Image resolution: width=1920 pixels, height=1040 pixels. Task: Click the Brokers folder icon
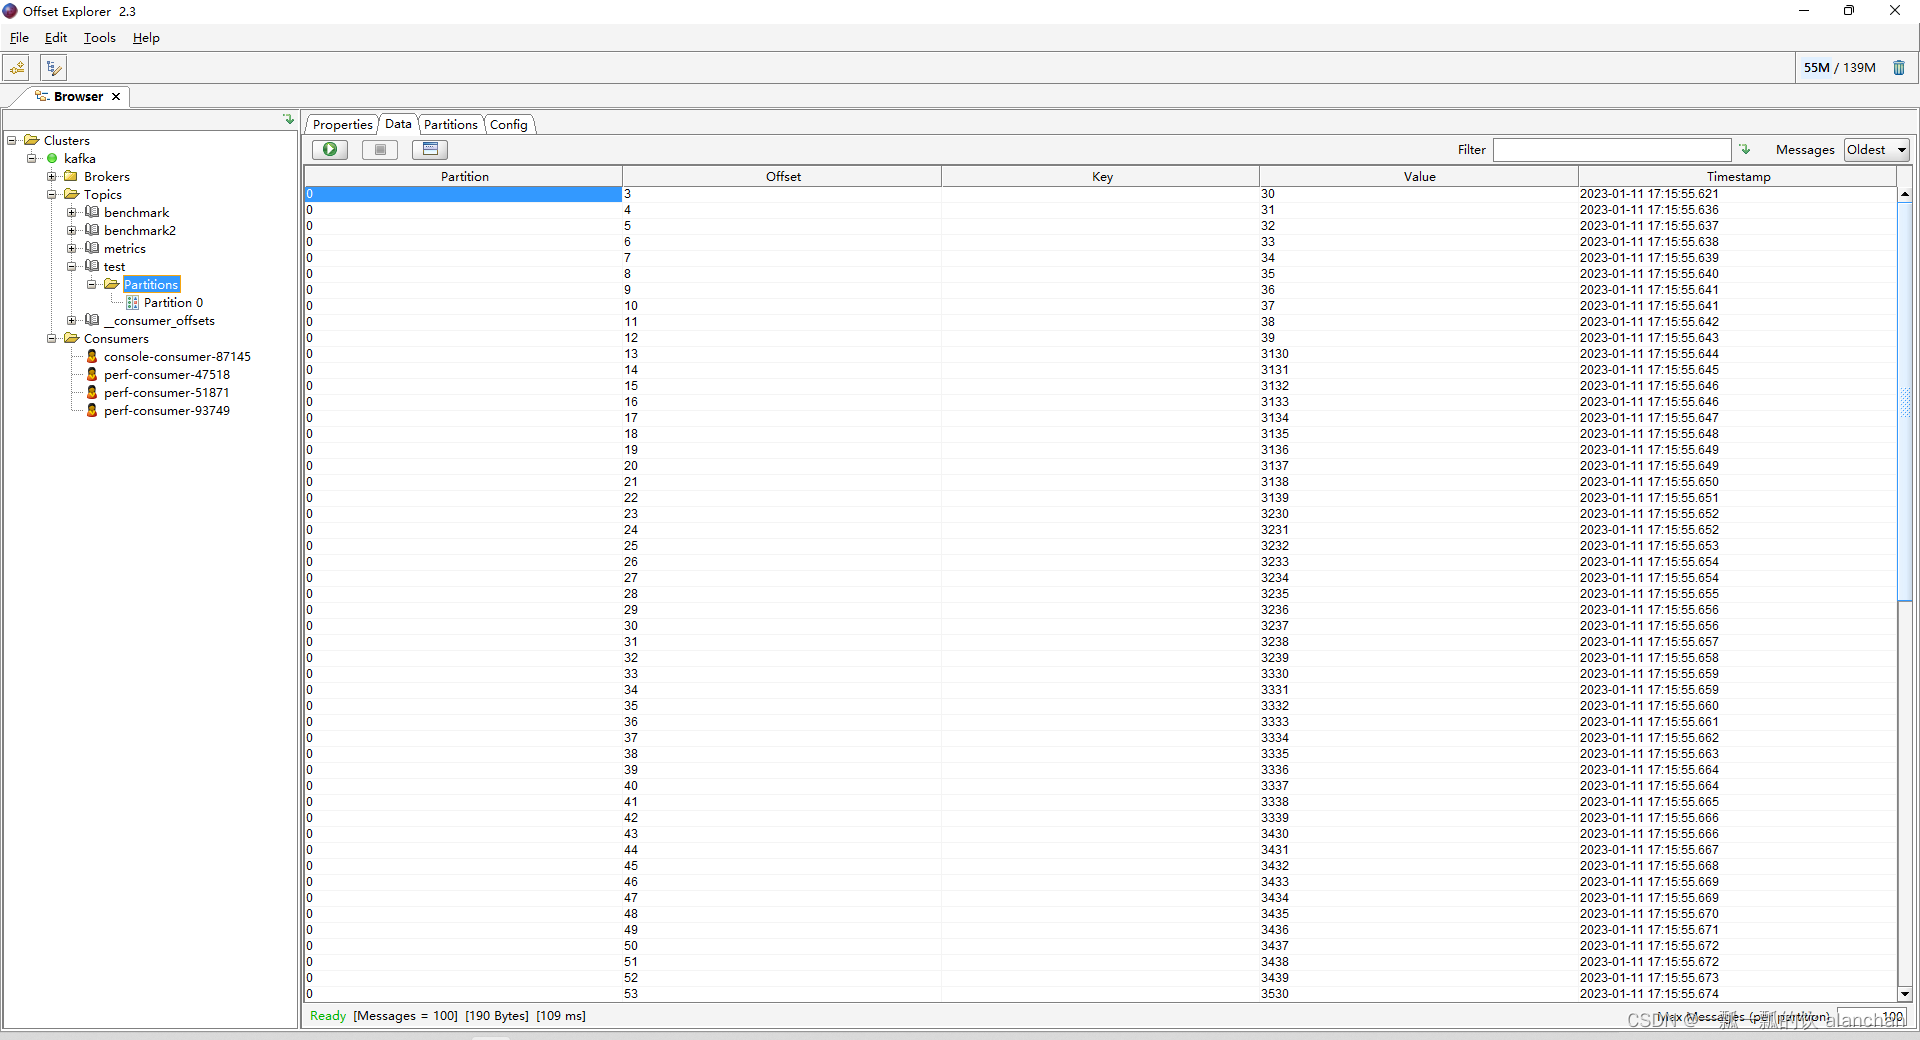[x=71, y=177]
